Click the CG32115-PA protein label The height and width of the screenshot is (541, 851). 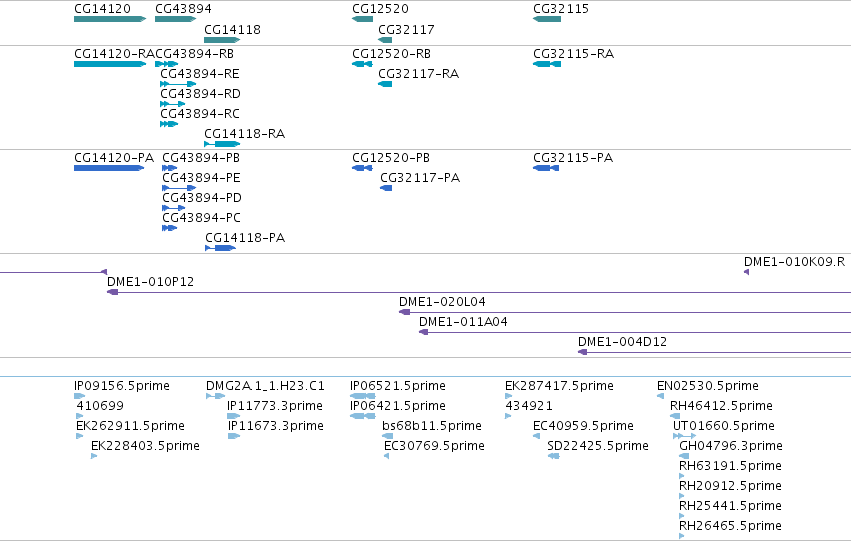click(x=573, y=158)
